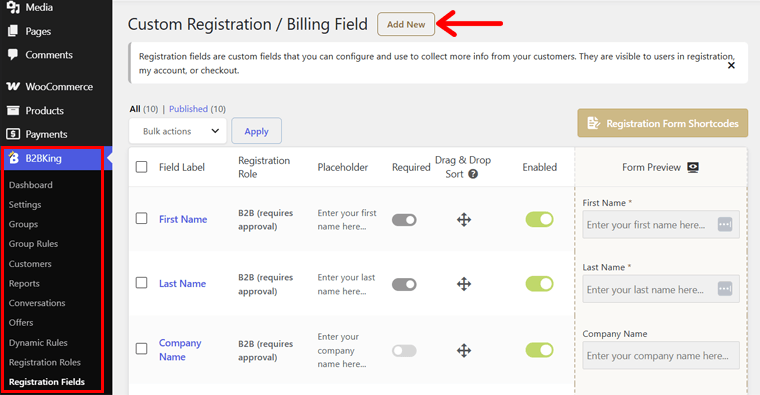Show All fields filter link
The image size is (760, 395).
135,109
